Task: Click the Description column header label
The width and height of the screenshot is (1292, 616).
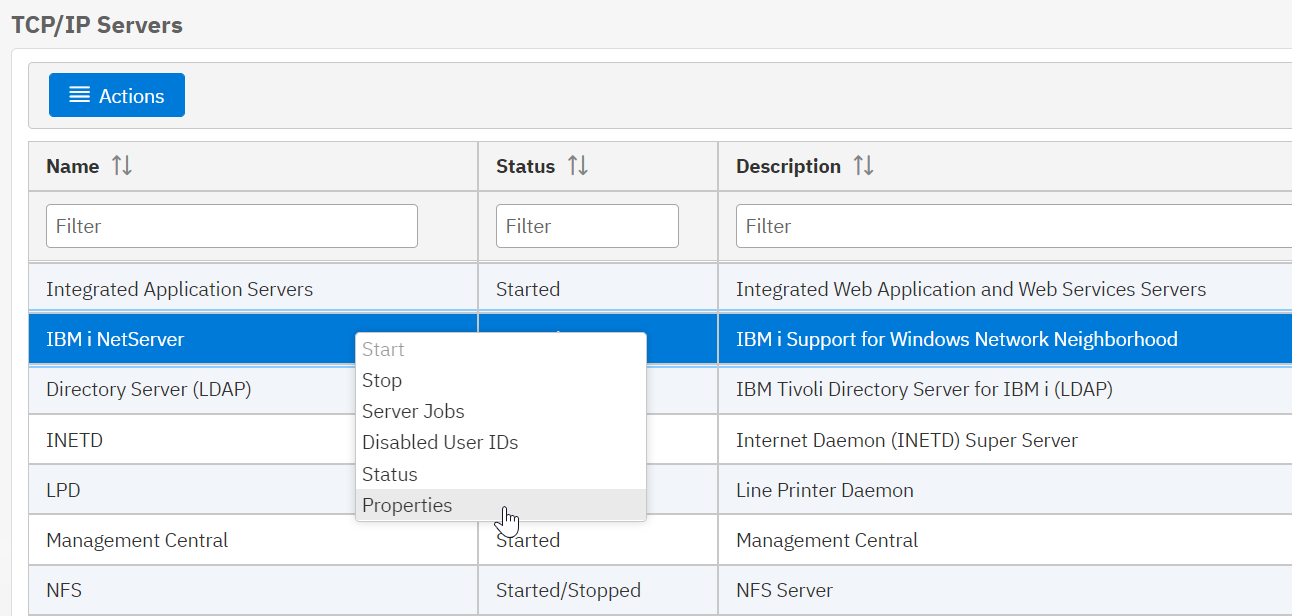Action: point(788,166)
